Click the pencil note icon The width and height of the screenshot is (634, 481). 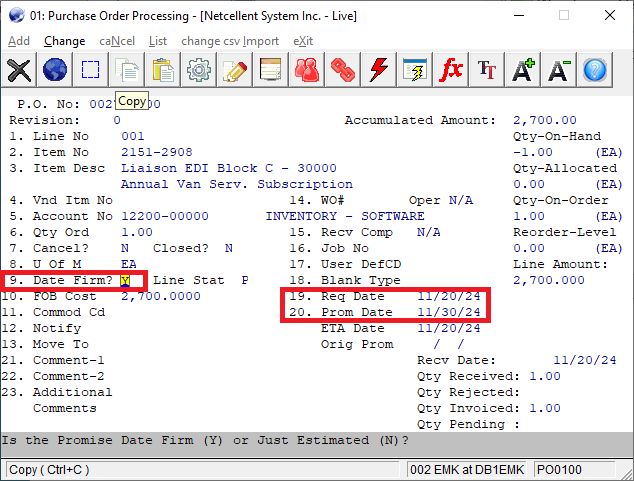click(235, 70)
